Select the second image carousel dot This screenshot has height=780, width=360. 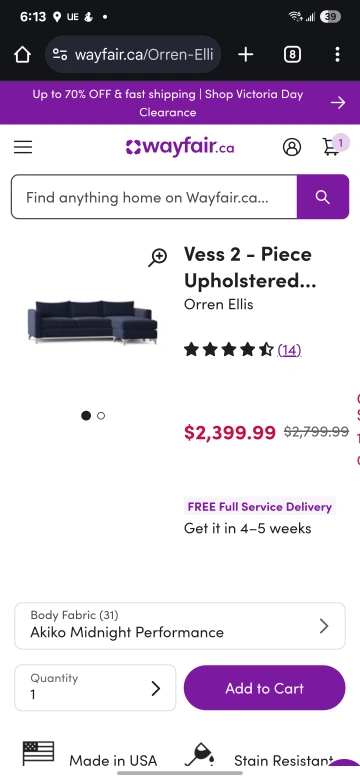tap(101, 415)
